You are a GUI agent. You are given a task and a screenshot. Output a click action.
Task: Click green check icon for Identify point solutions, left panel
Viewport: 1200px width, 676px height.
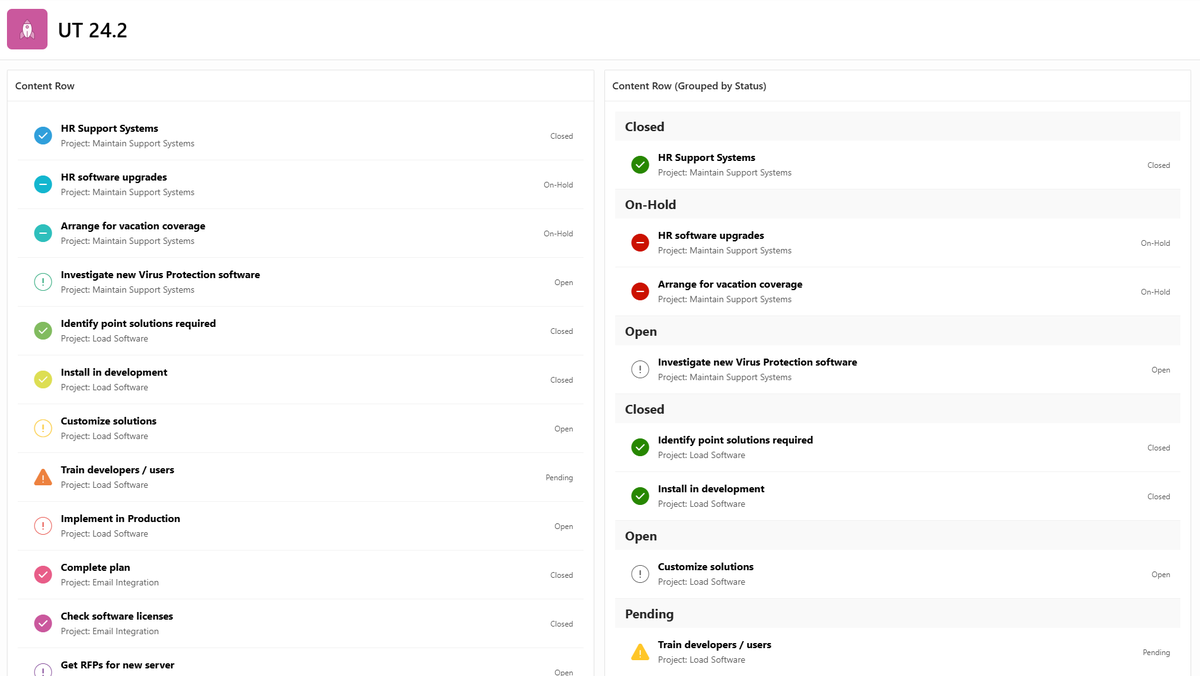tap(43, 330)
